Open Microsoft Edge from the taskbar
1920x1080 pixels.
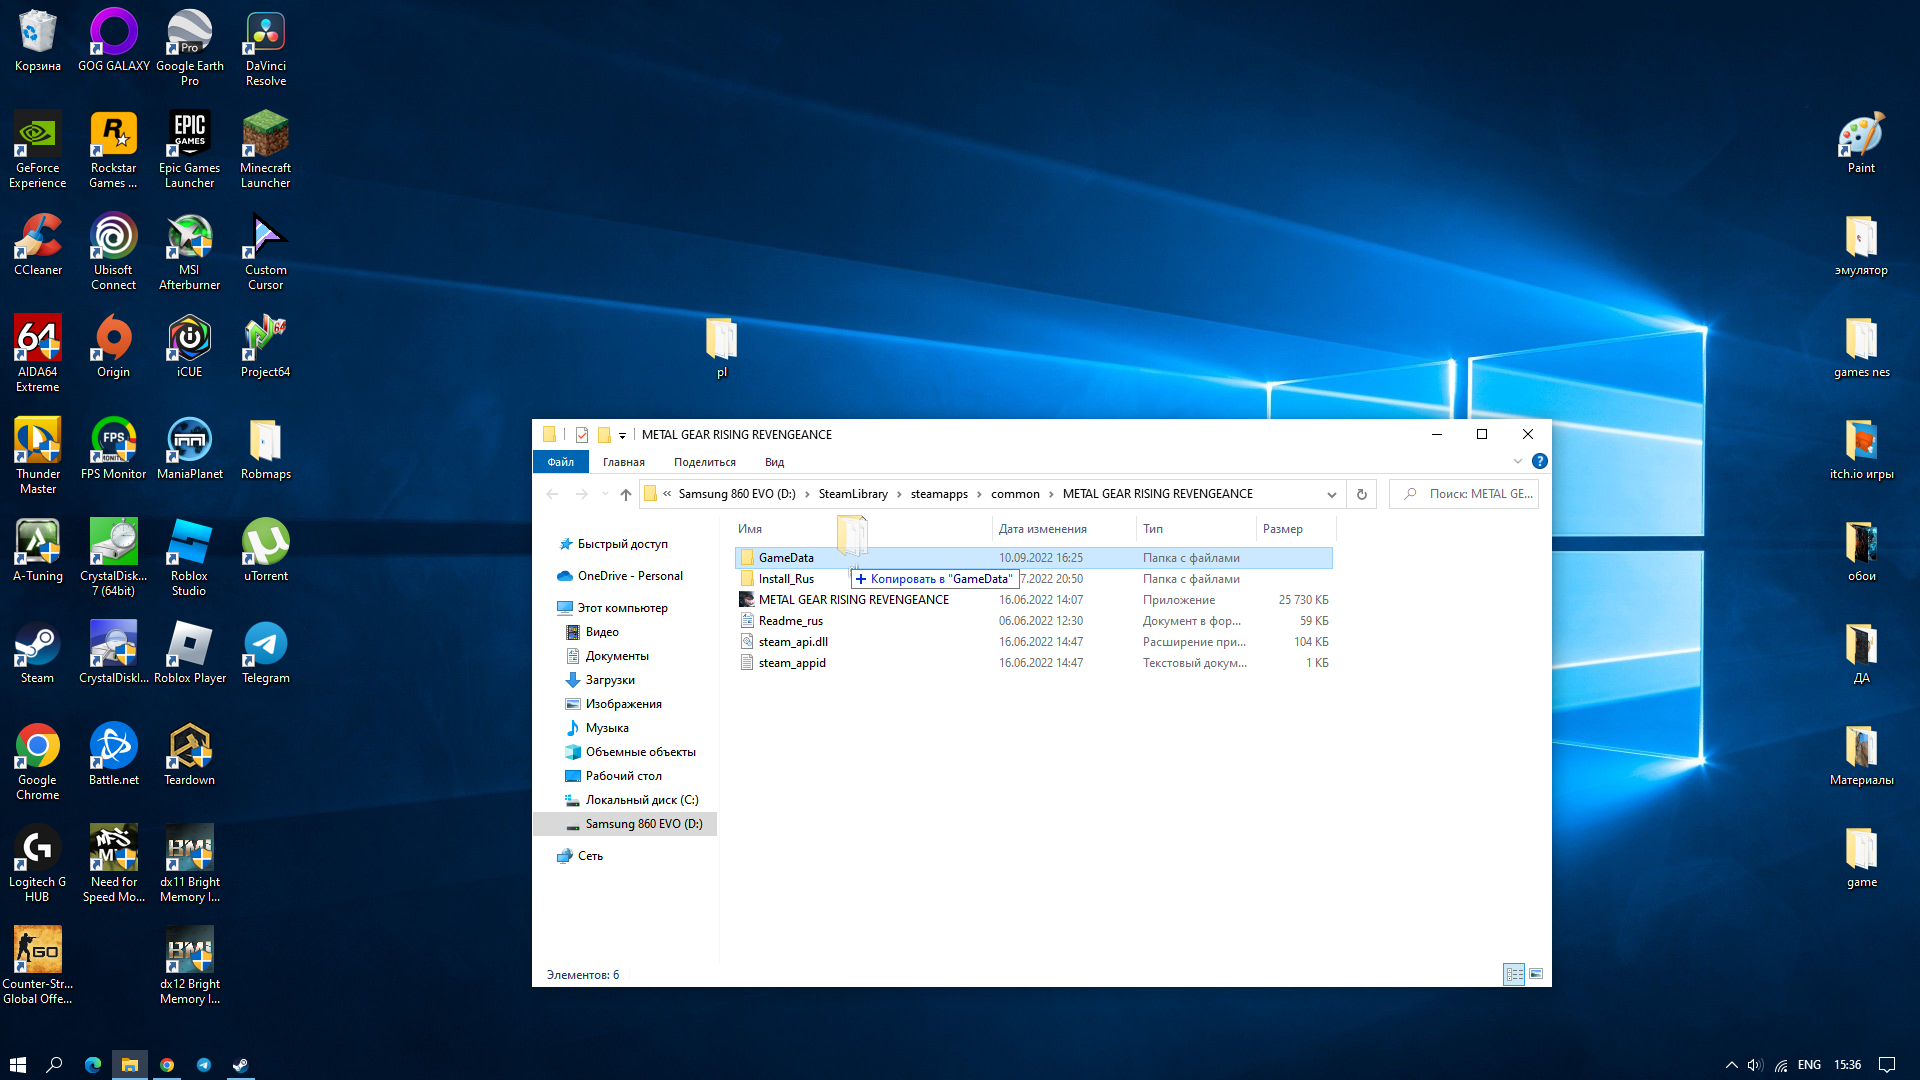93,1065
